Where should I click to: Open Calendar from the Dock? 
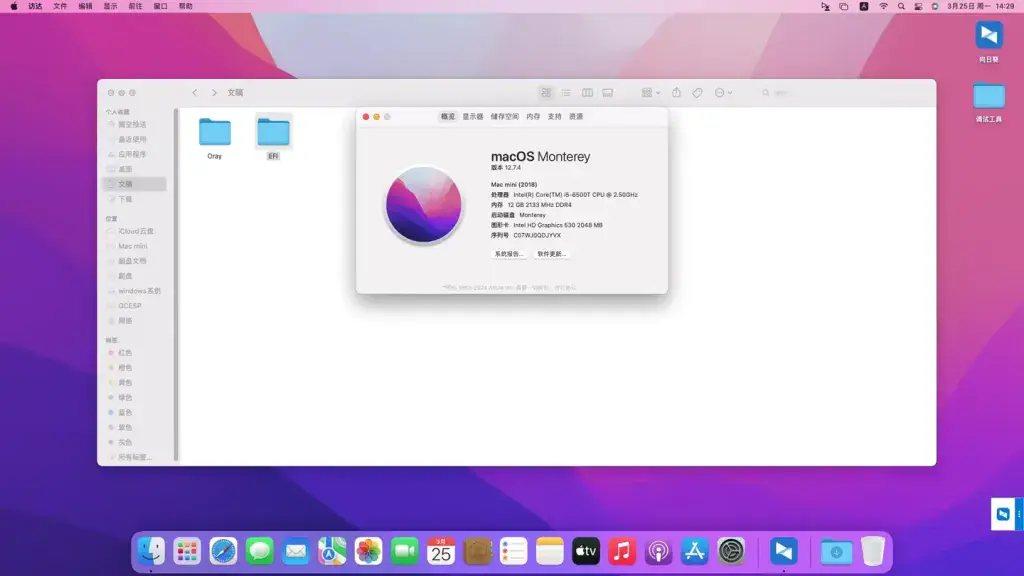[441, 551]
